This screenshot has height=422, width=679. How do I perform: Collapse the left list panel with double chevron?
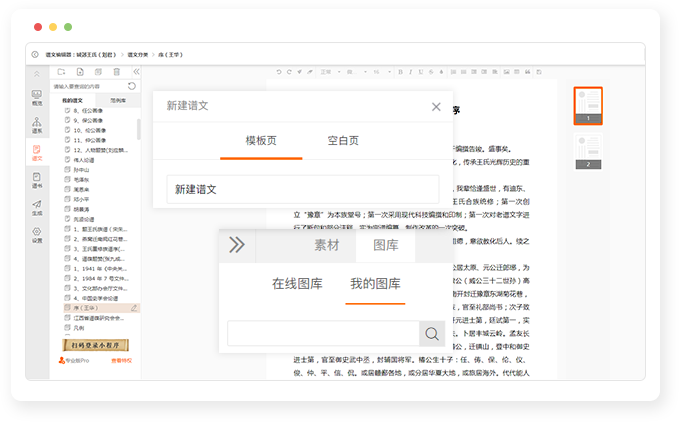135,72
